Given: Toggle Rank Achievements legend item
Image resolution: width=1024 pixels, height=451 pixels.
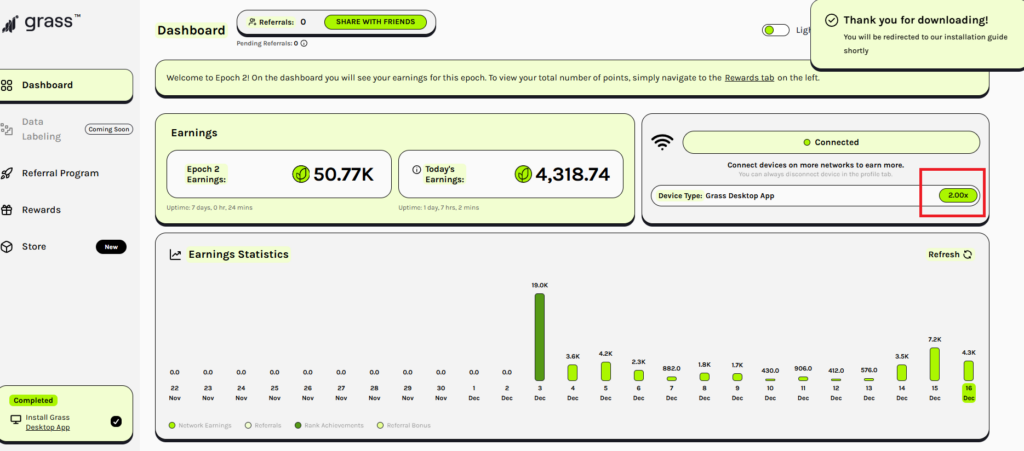Looking at the screenshot, I should pyautogui.click(x=328, y=426).
